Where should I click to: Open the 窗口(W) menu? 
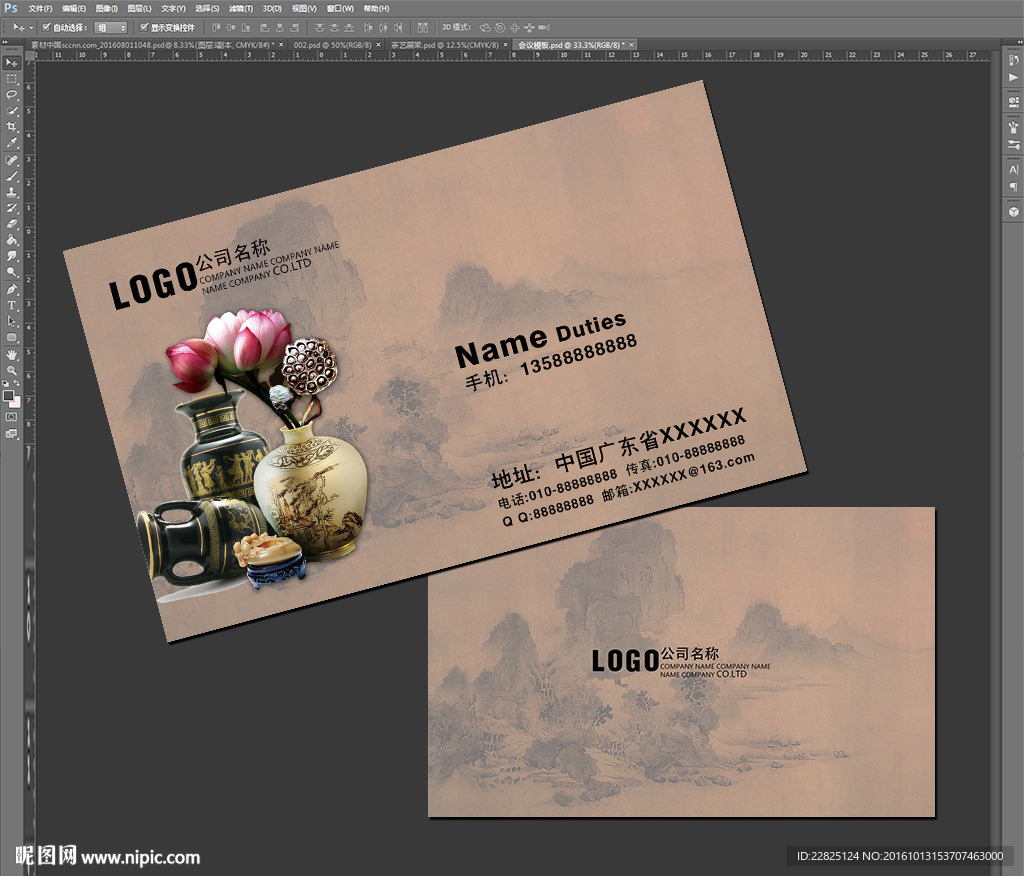[340, 8]
